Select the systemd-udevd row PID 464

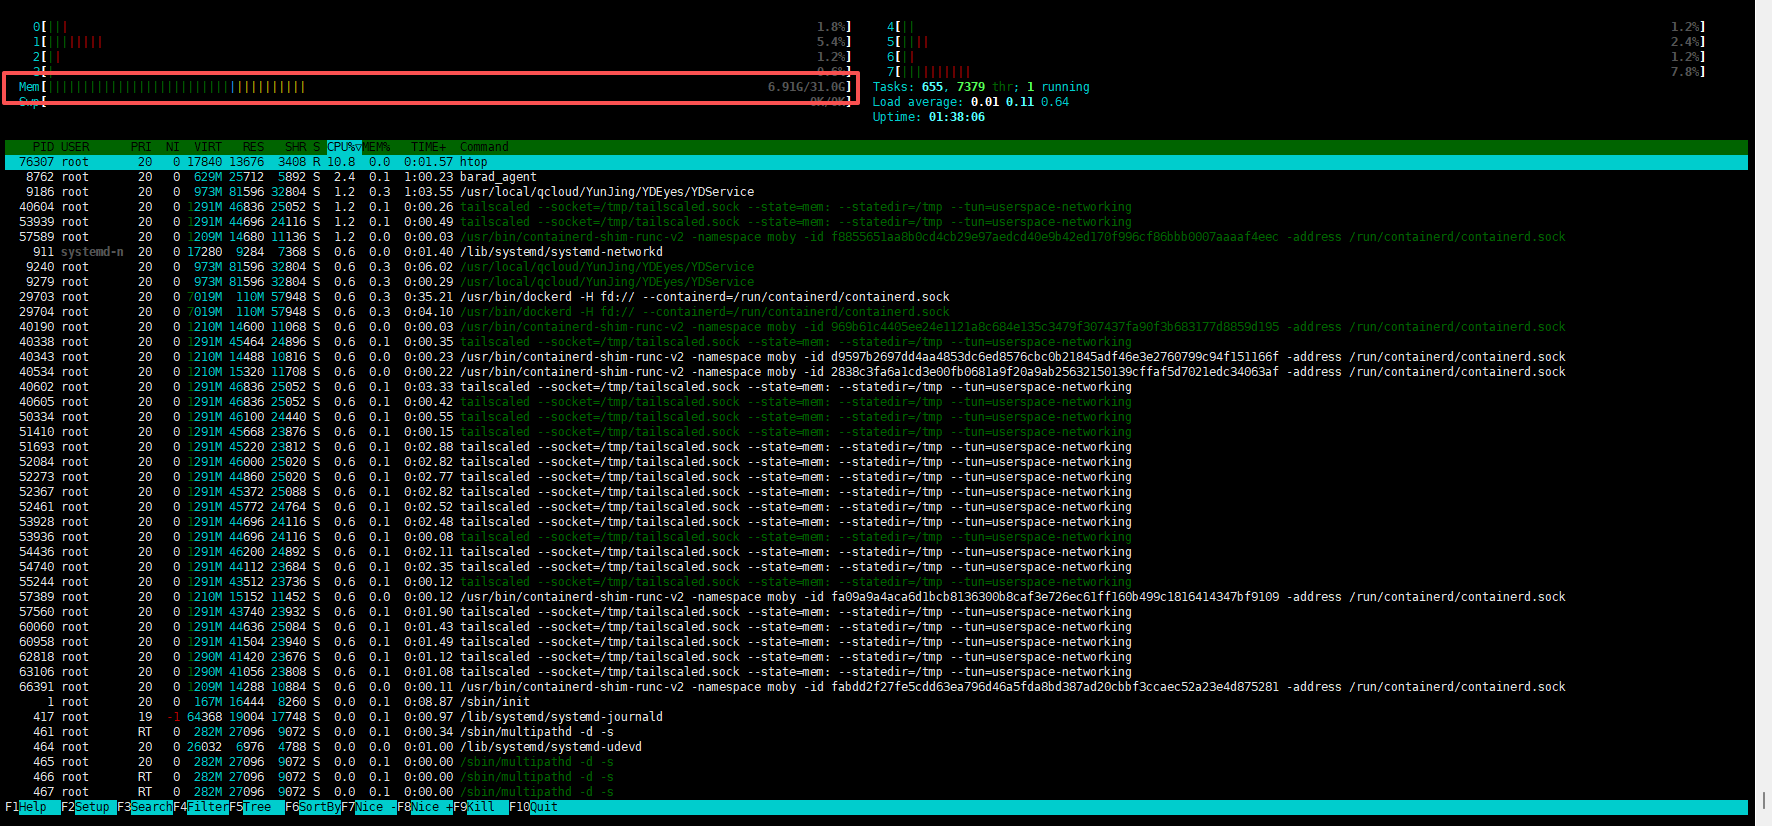[x=876, y=747]
